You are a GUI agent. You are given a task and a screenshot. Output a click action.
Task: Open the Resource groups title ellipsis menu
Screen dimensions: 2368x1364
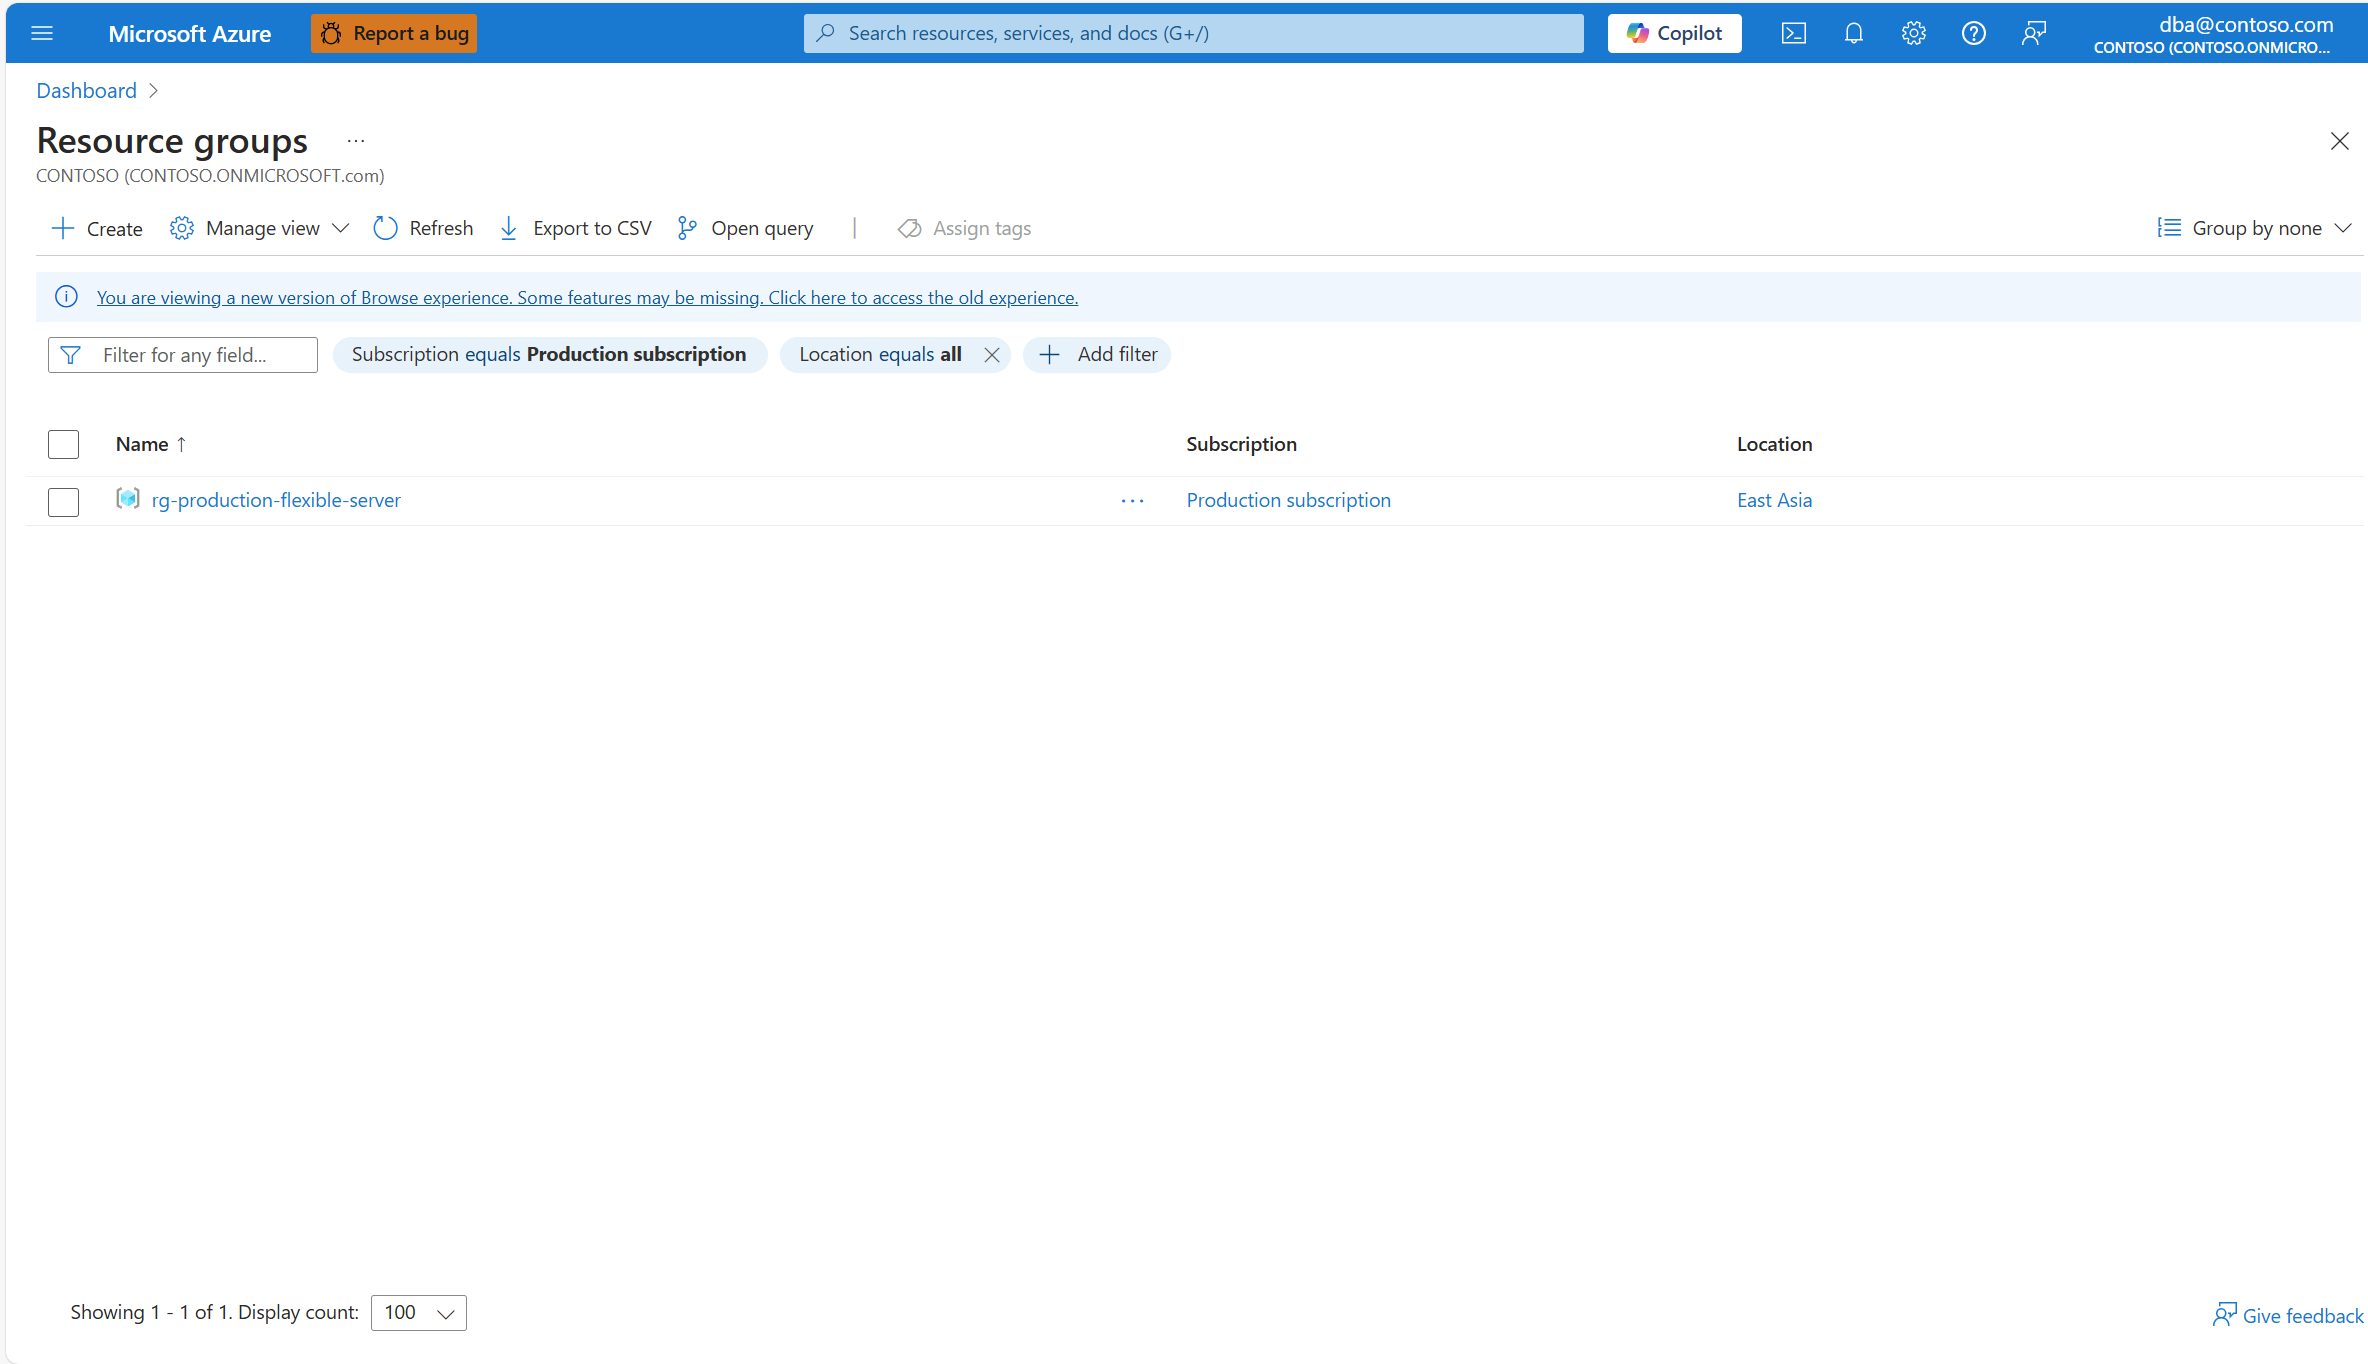click(x=356, y=141)
